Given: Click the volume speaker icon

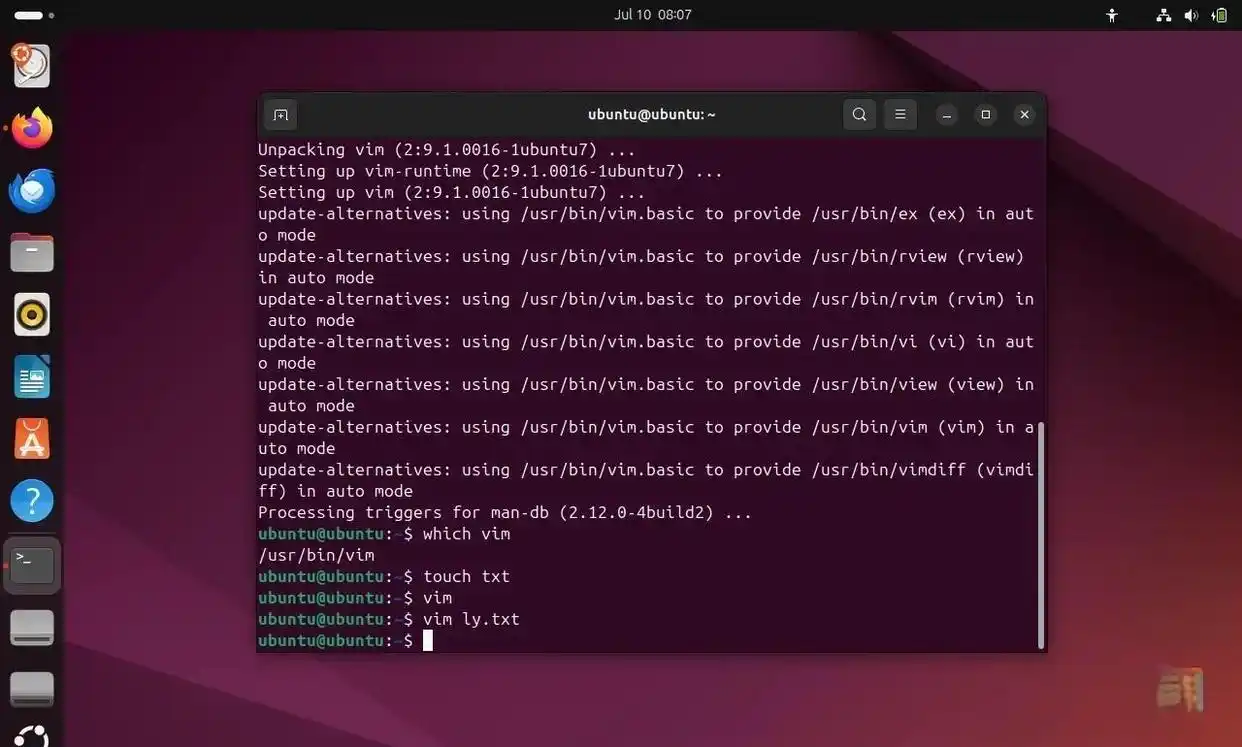Looking at the screenshot, I should click(x=1191, y=15).
